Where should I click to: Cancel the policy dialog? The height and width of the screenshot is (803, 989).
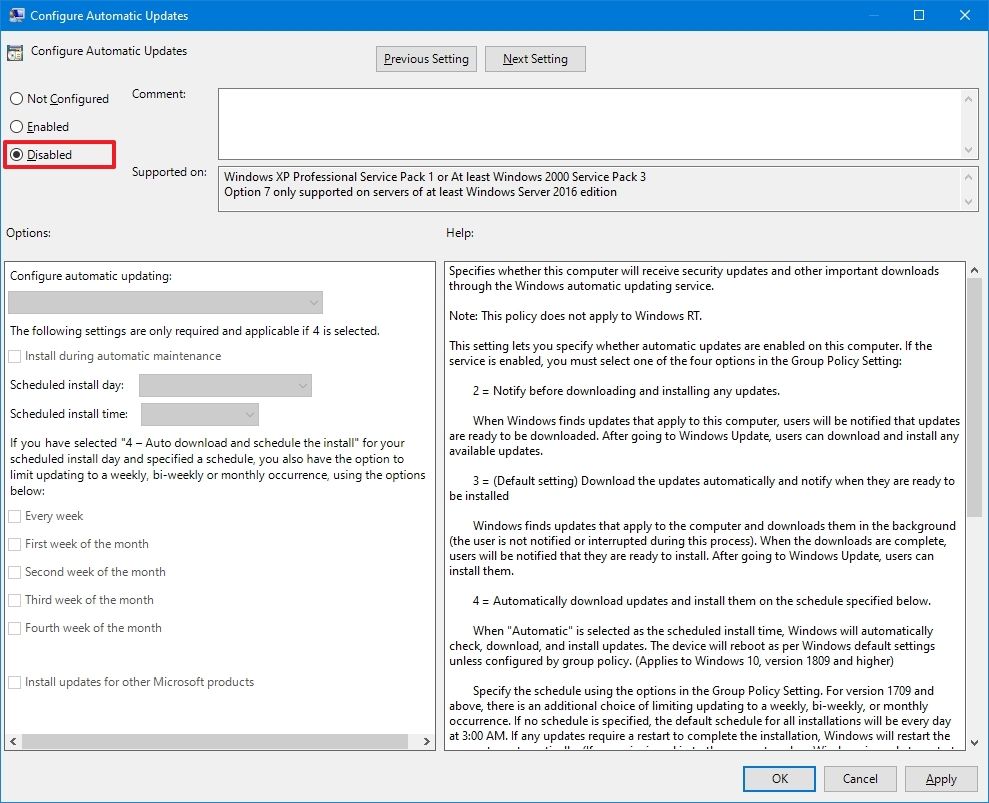coord(860,778)
